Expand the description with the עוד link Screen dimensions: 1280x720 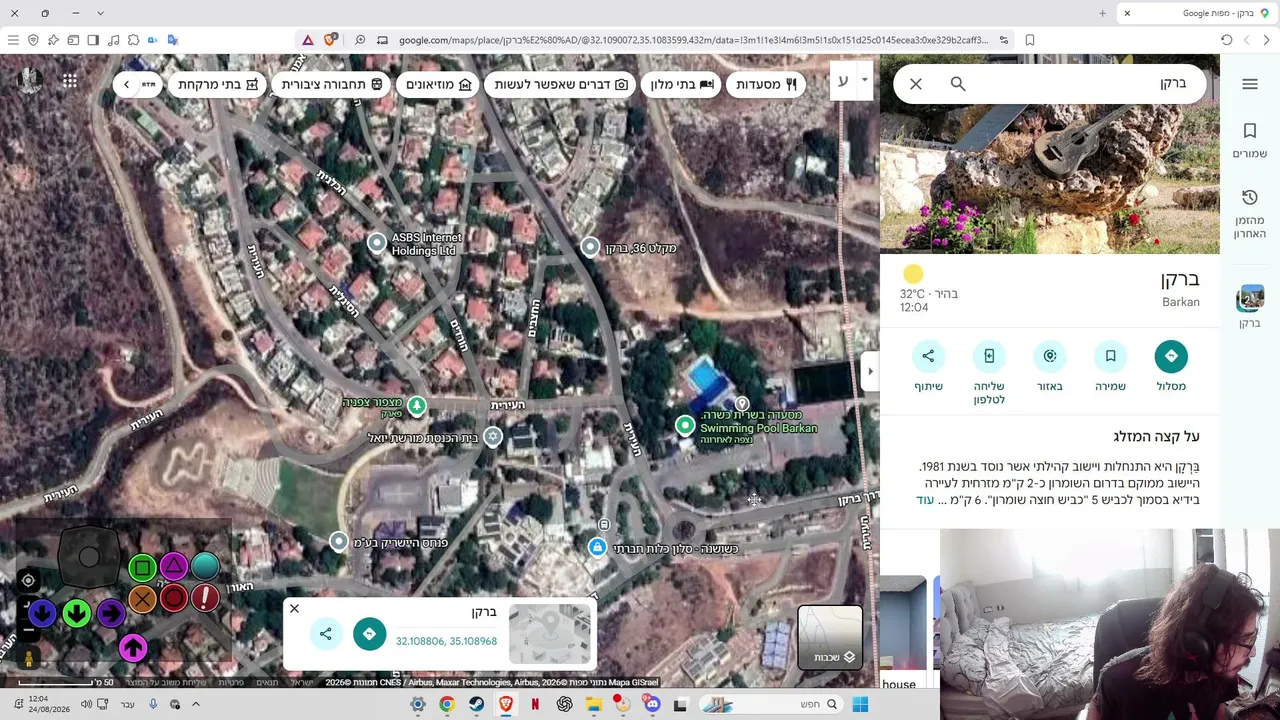click(925, 500)
